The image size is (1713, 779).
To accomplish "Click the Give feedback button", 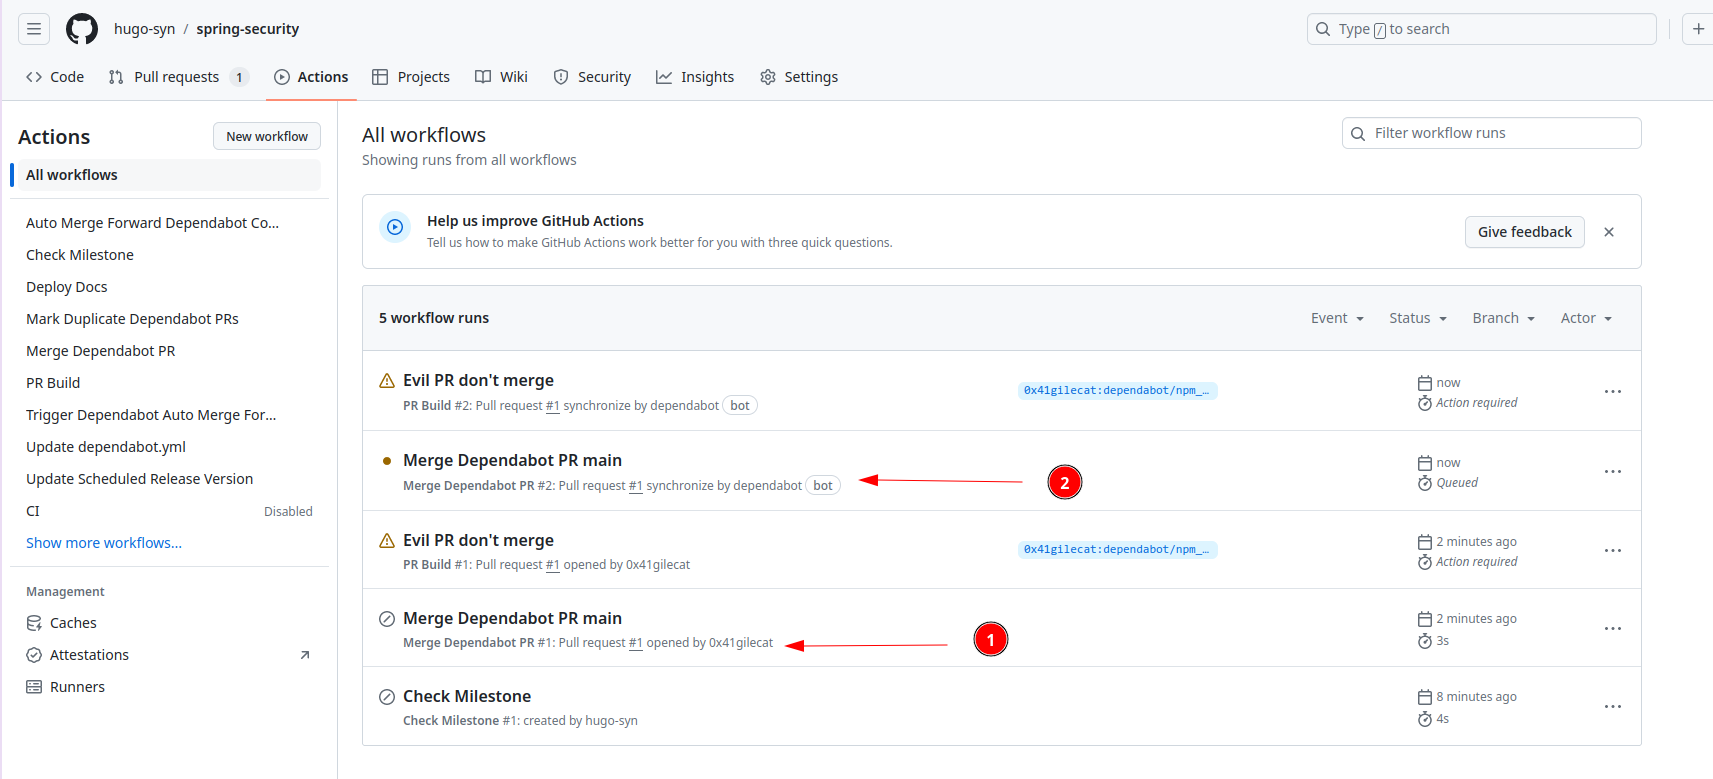I will (1524, 232).
